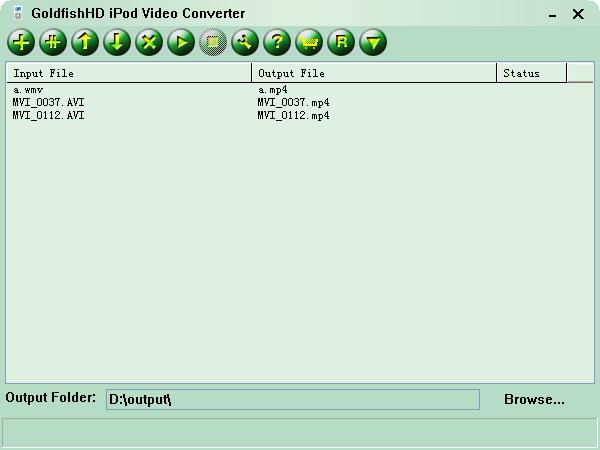Click the Add file plus icon
The width and height of the screenshot is (600, 450).
21,42
